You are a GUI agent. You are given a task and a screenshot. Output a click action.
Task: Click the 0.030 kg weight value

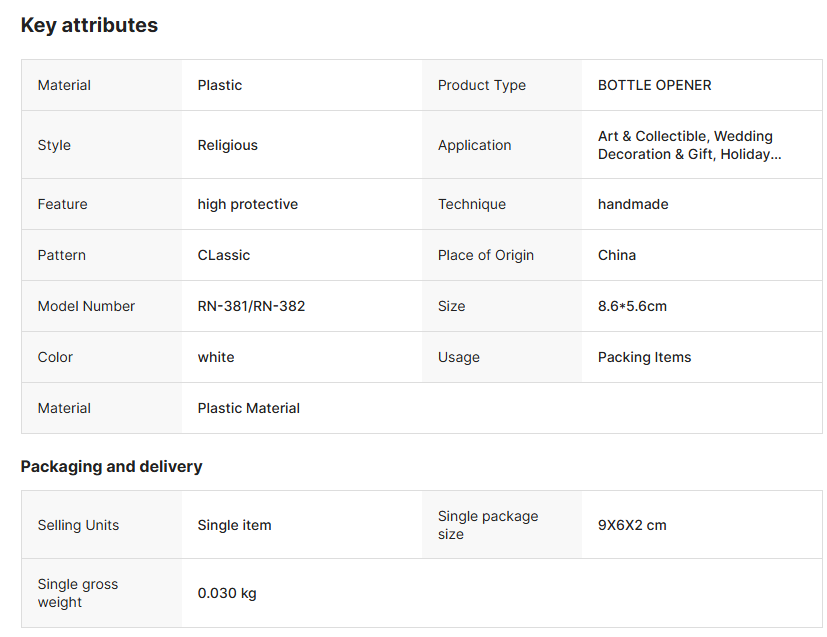click(226, 593)
